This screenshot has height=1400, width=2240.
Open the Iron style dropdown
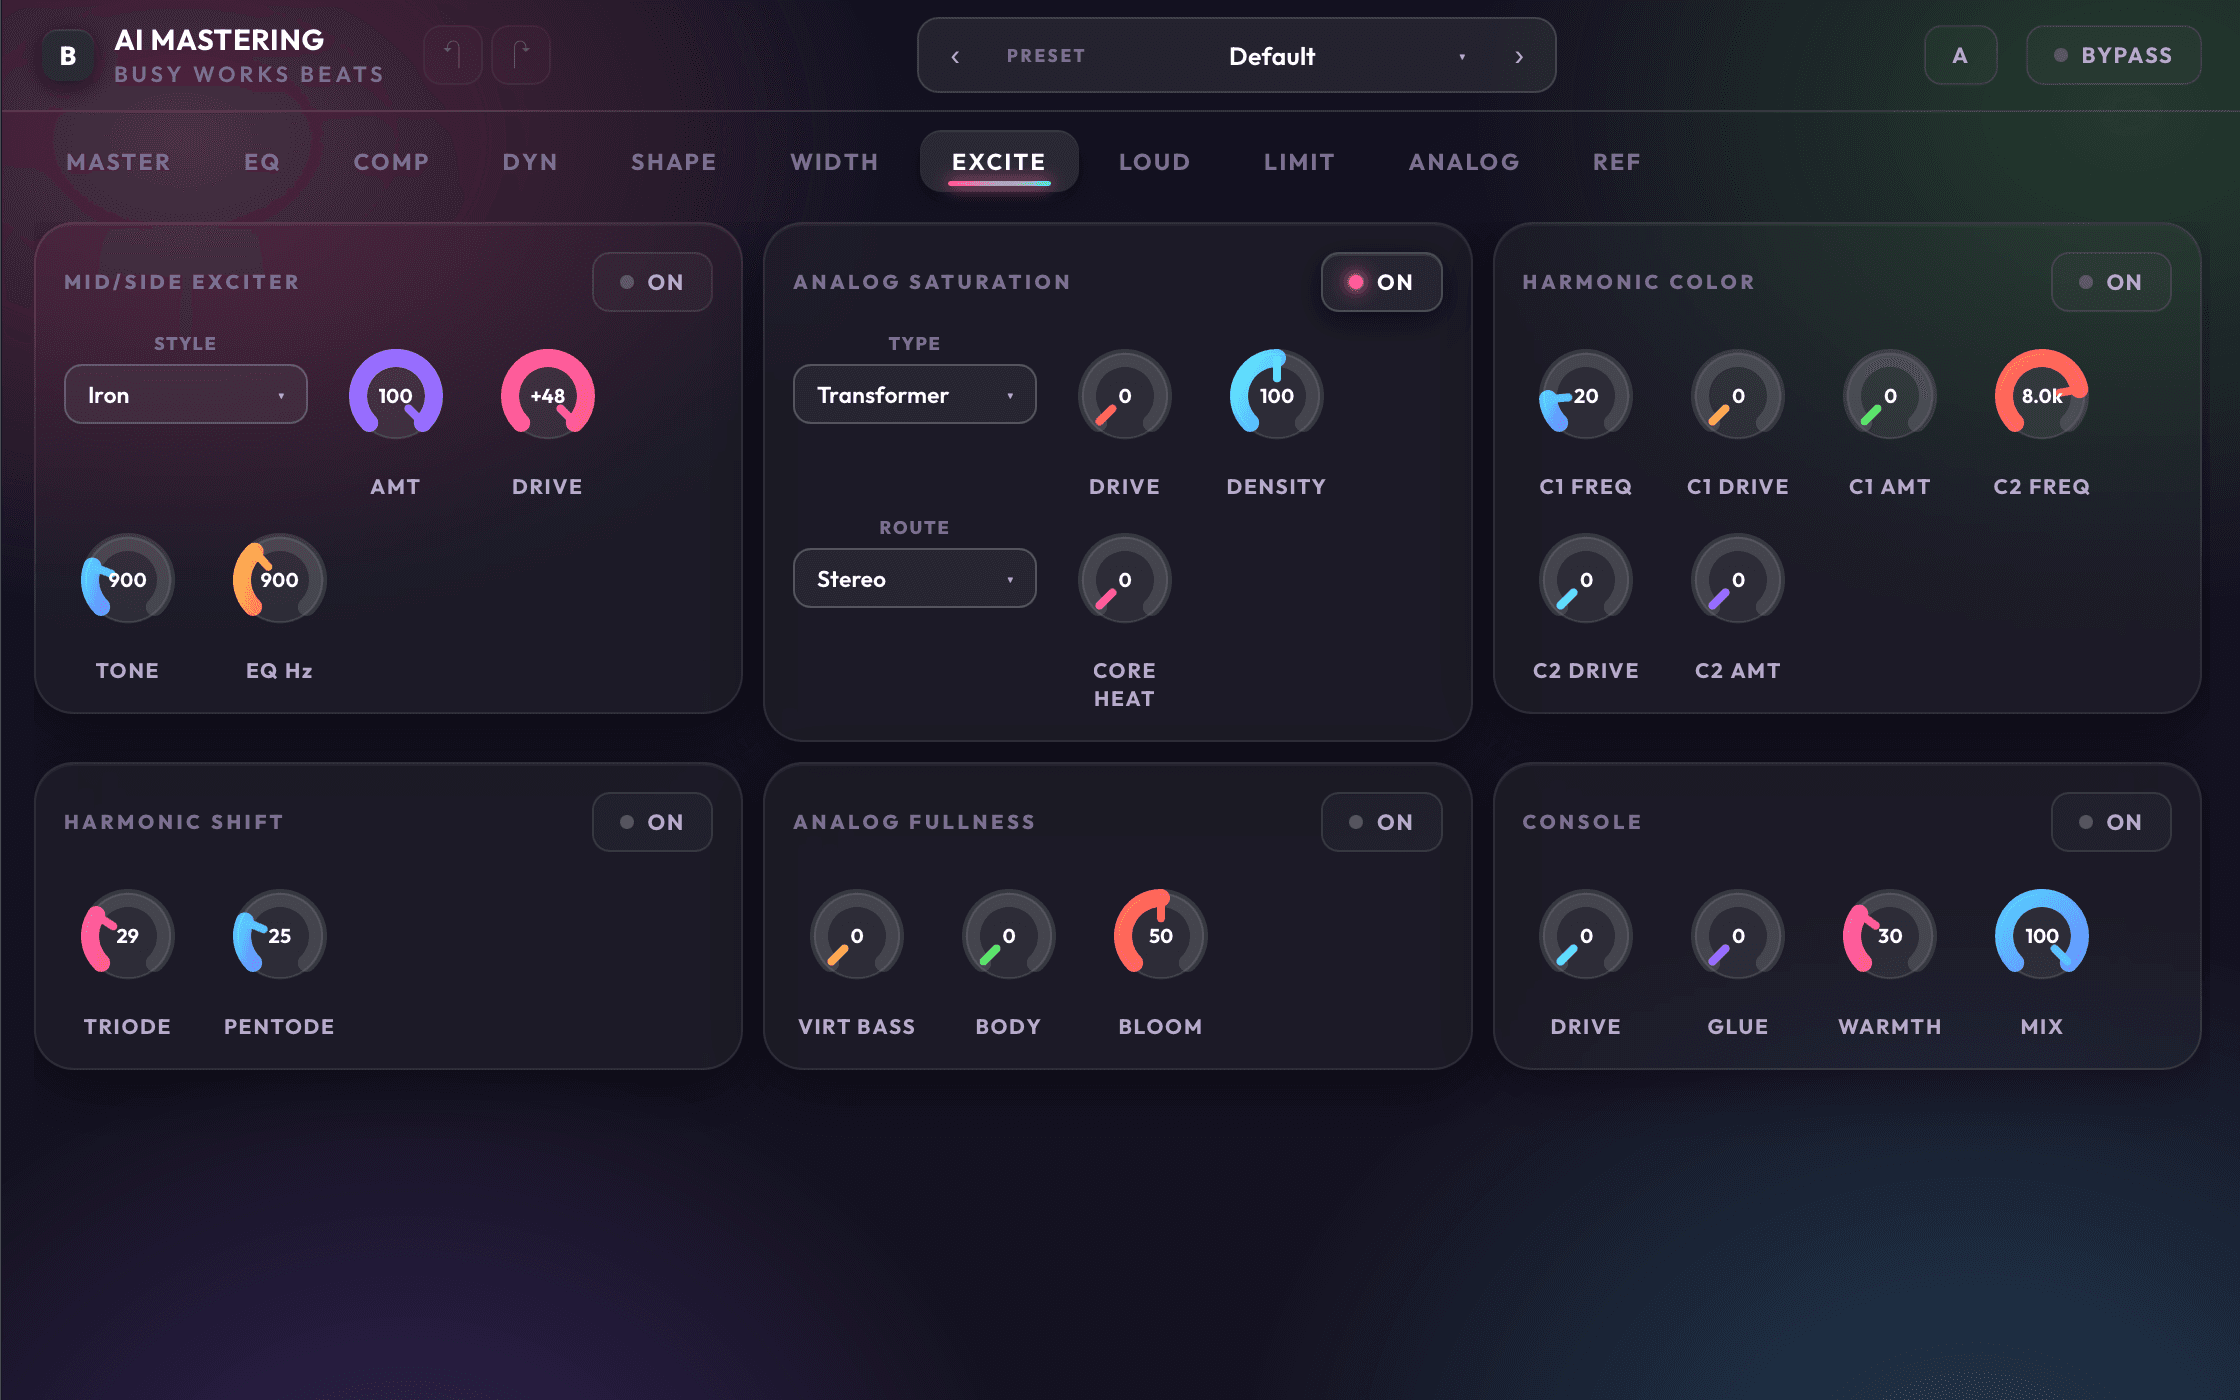(186, 395)
